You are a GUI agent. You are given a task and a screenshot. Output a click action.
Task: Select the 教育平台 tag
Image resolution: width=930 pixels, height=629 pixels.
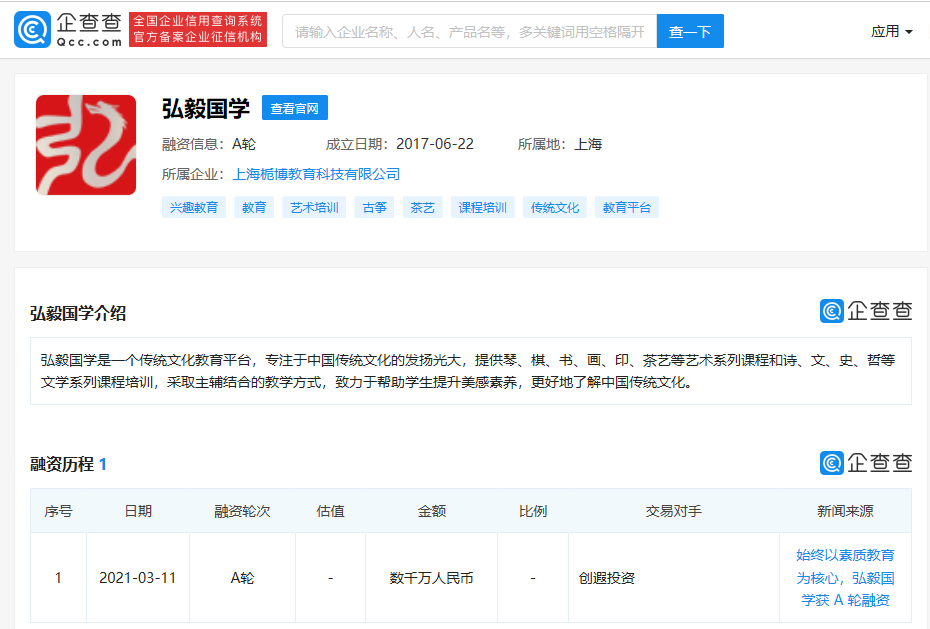[627, 207]
